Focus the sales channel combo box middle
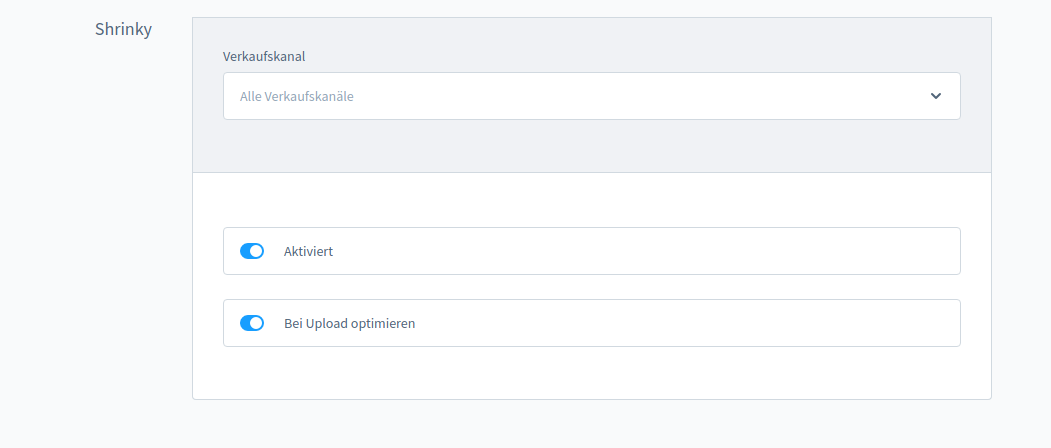The image size is (1051, 448). (x=591, y=96)
